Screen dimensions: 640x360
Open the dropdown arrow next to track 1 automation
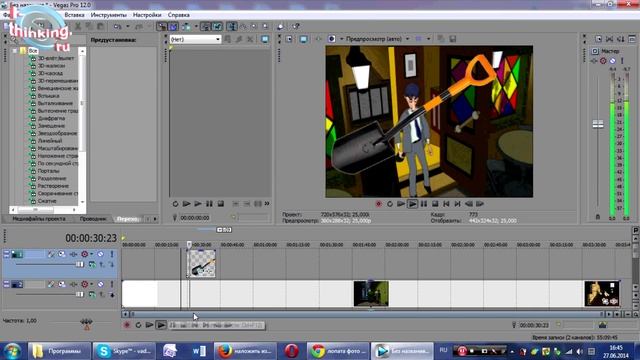[91, 254]
